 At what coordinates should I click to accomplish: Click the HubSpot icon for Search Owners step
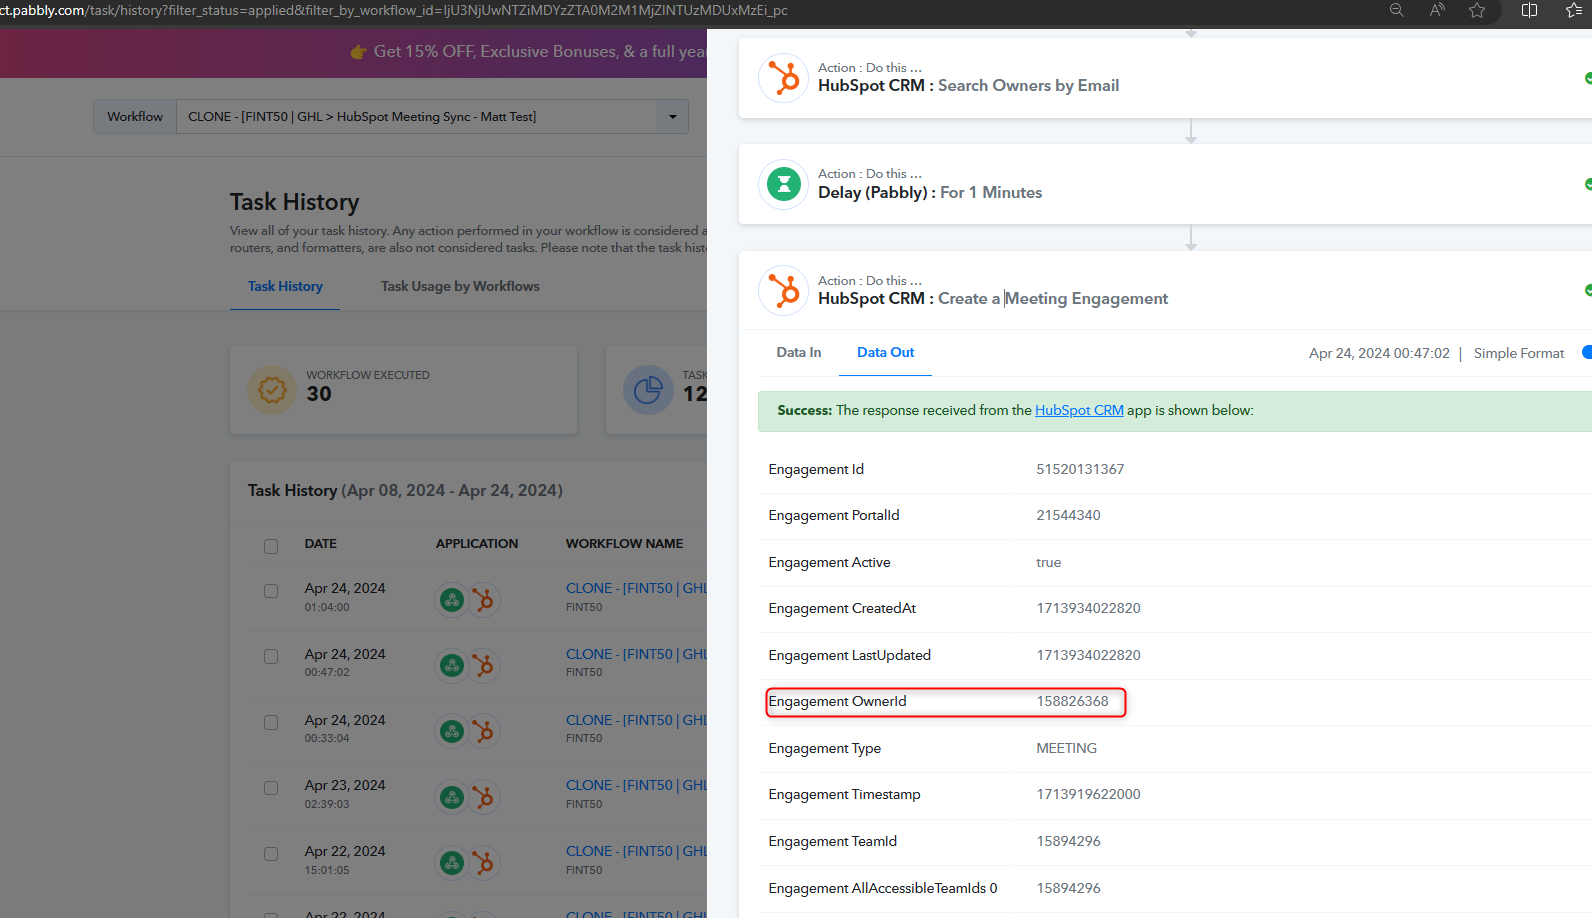(783, 78)
